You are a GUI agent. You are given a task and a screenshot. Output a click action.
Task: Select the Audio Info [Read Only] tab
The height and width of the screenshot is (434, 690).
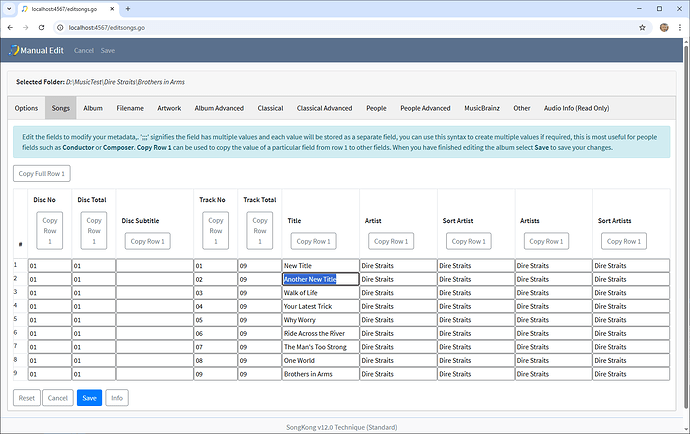click(575, 108)
